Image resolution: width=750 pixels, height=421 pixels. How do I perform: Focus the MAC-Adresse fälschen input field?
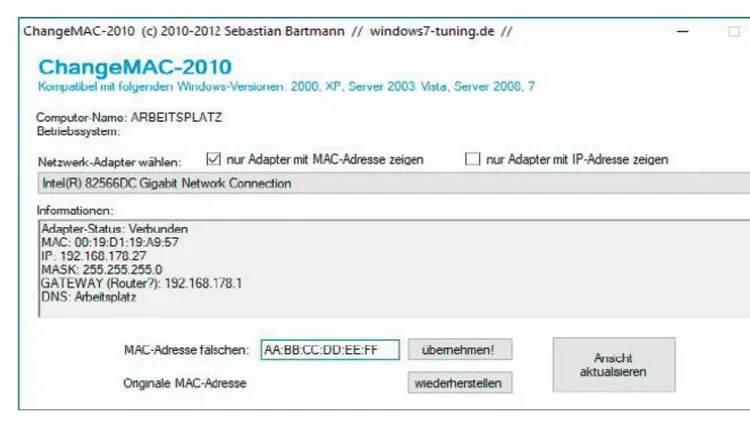pyautogui.click(x=330, y=350)
